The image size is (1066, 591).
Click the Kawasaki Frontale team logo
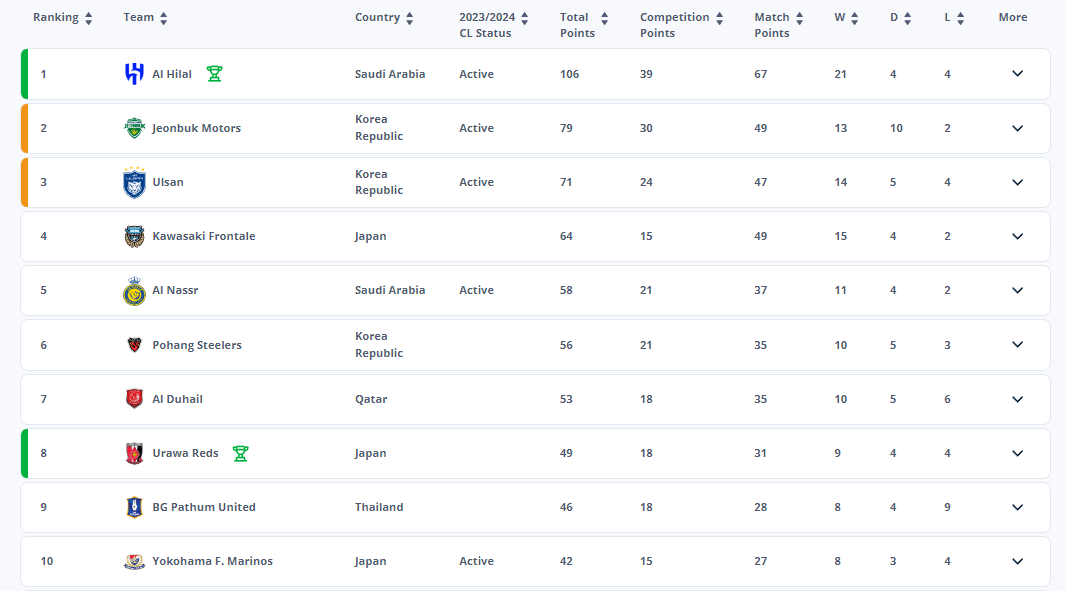click(x=134, y=236)
